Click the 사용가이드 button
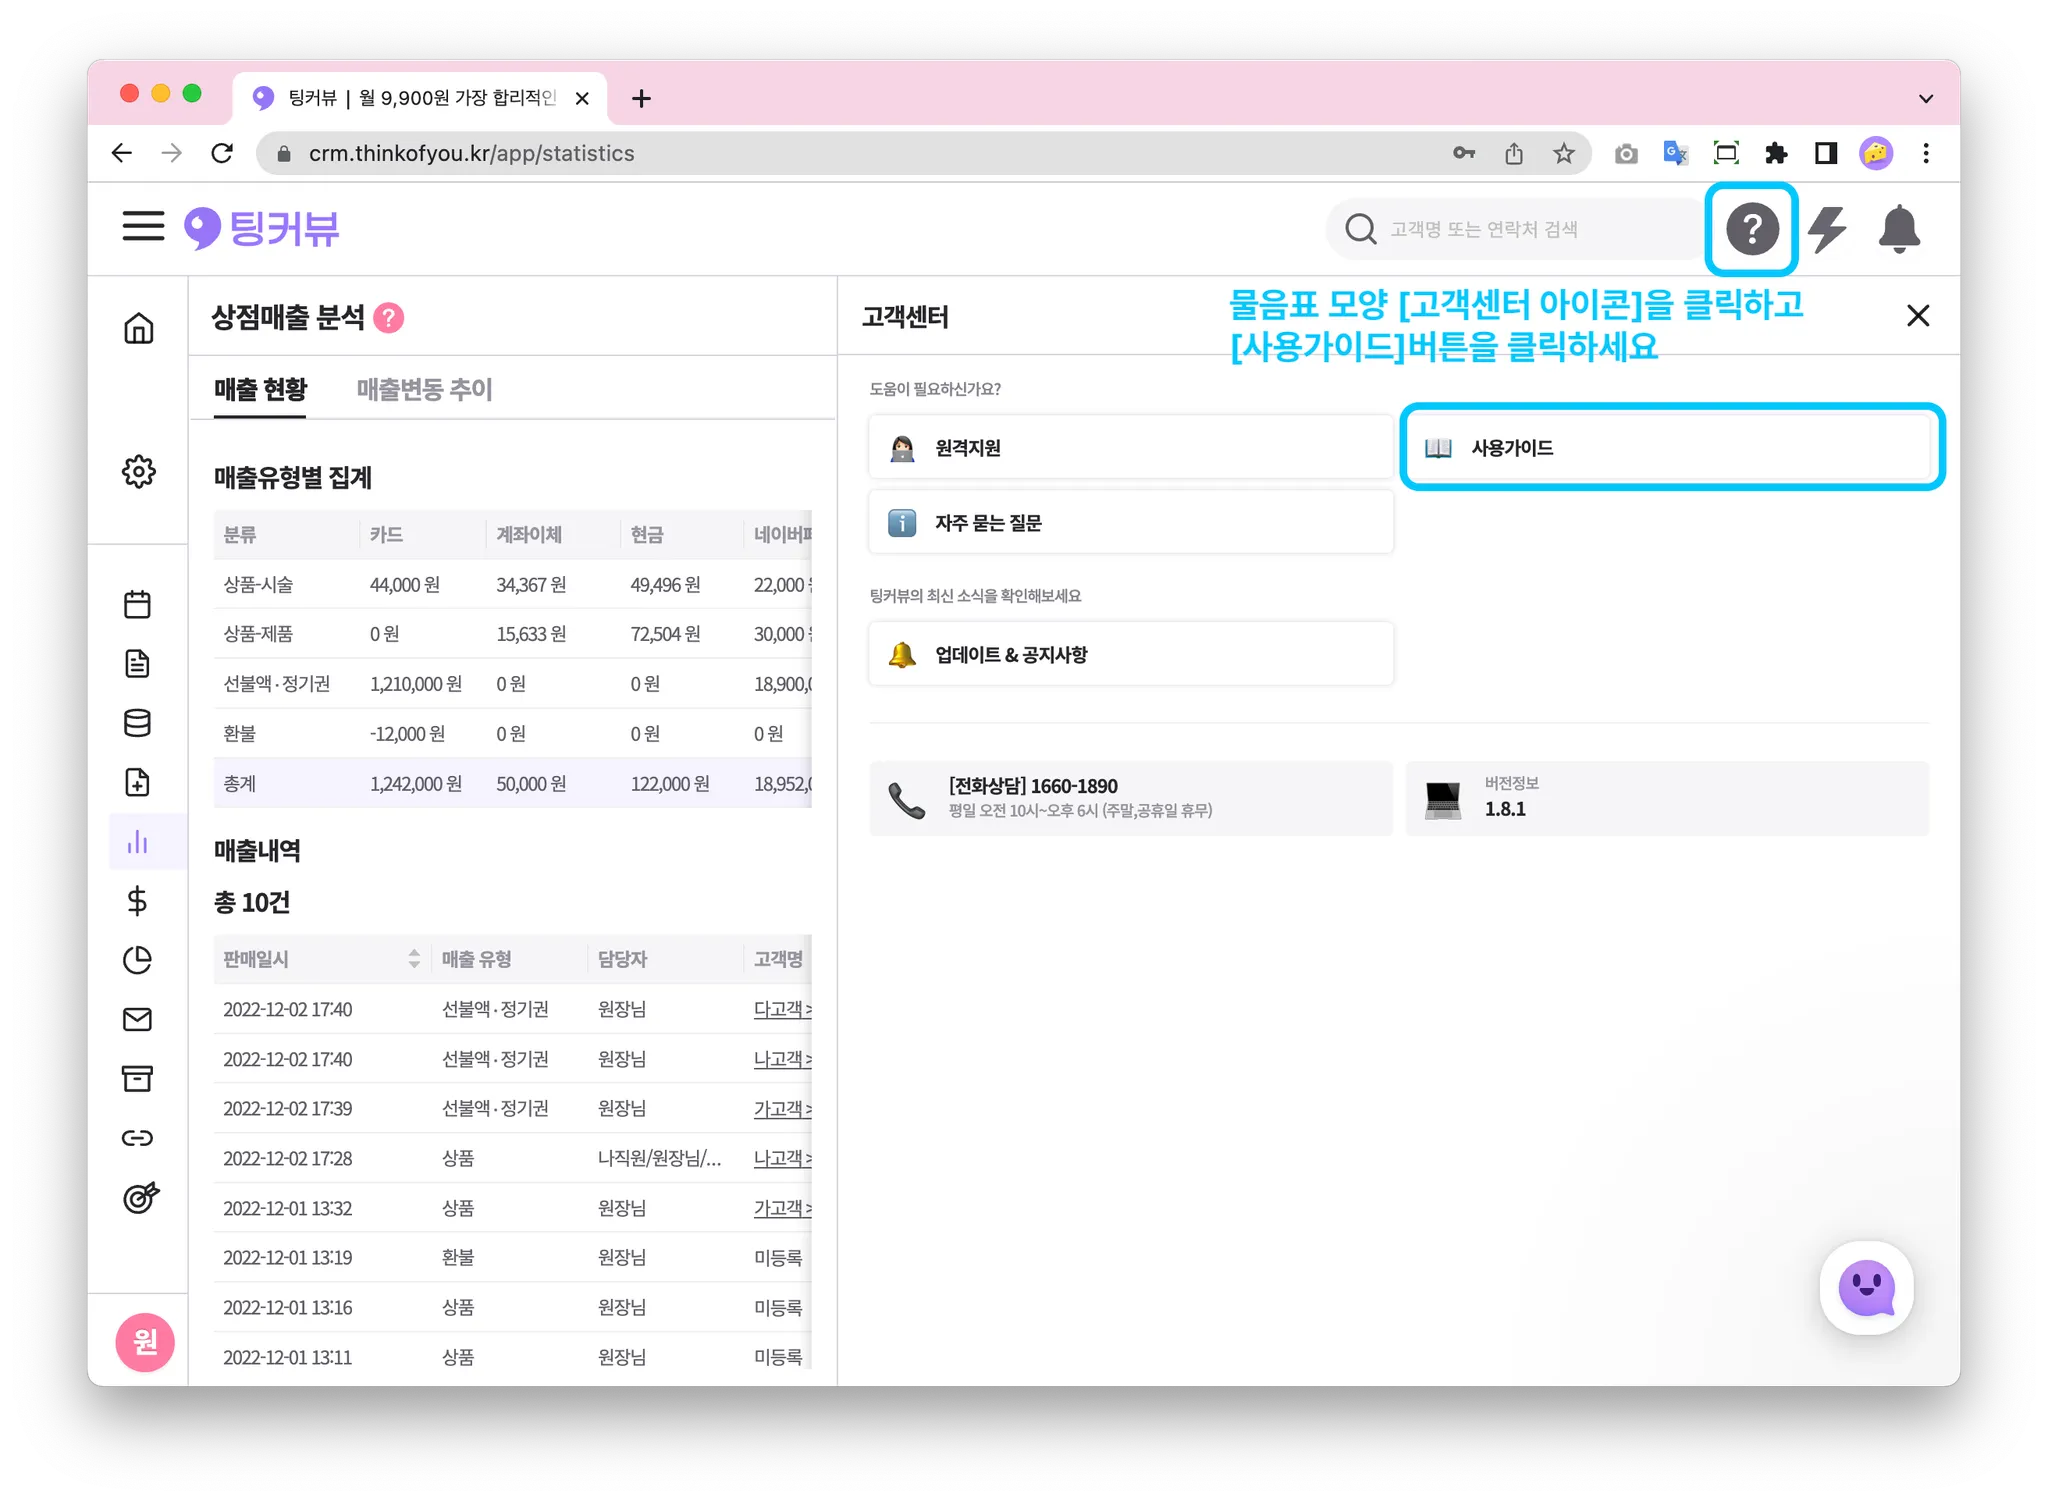Image resolution: width=2048 pixels, height=1502 pixels. coord(1669,448)
